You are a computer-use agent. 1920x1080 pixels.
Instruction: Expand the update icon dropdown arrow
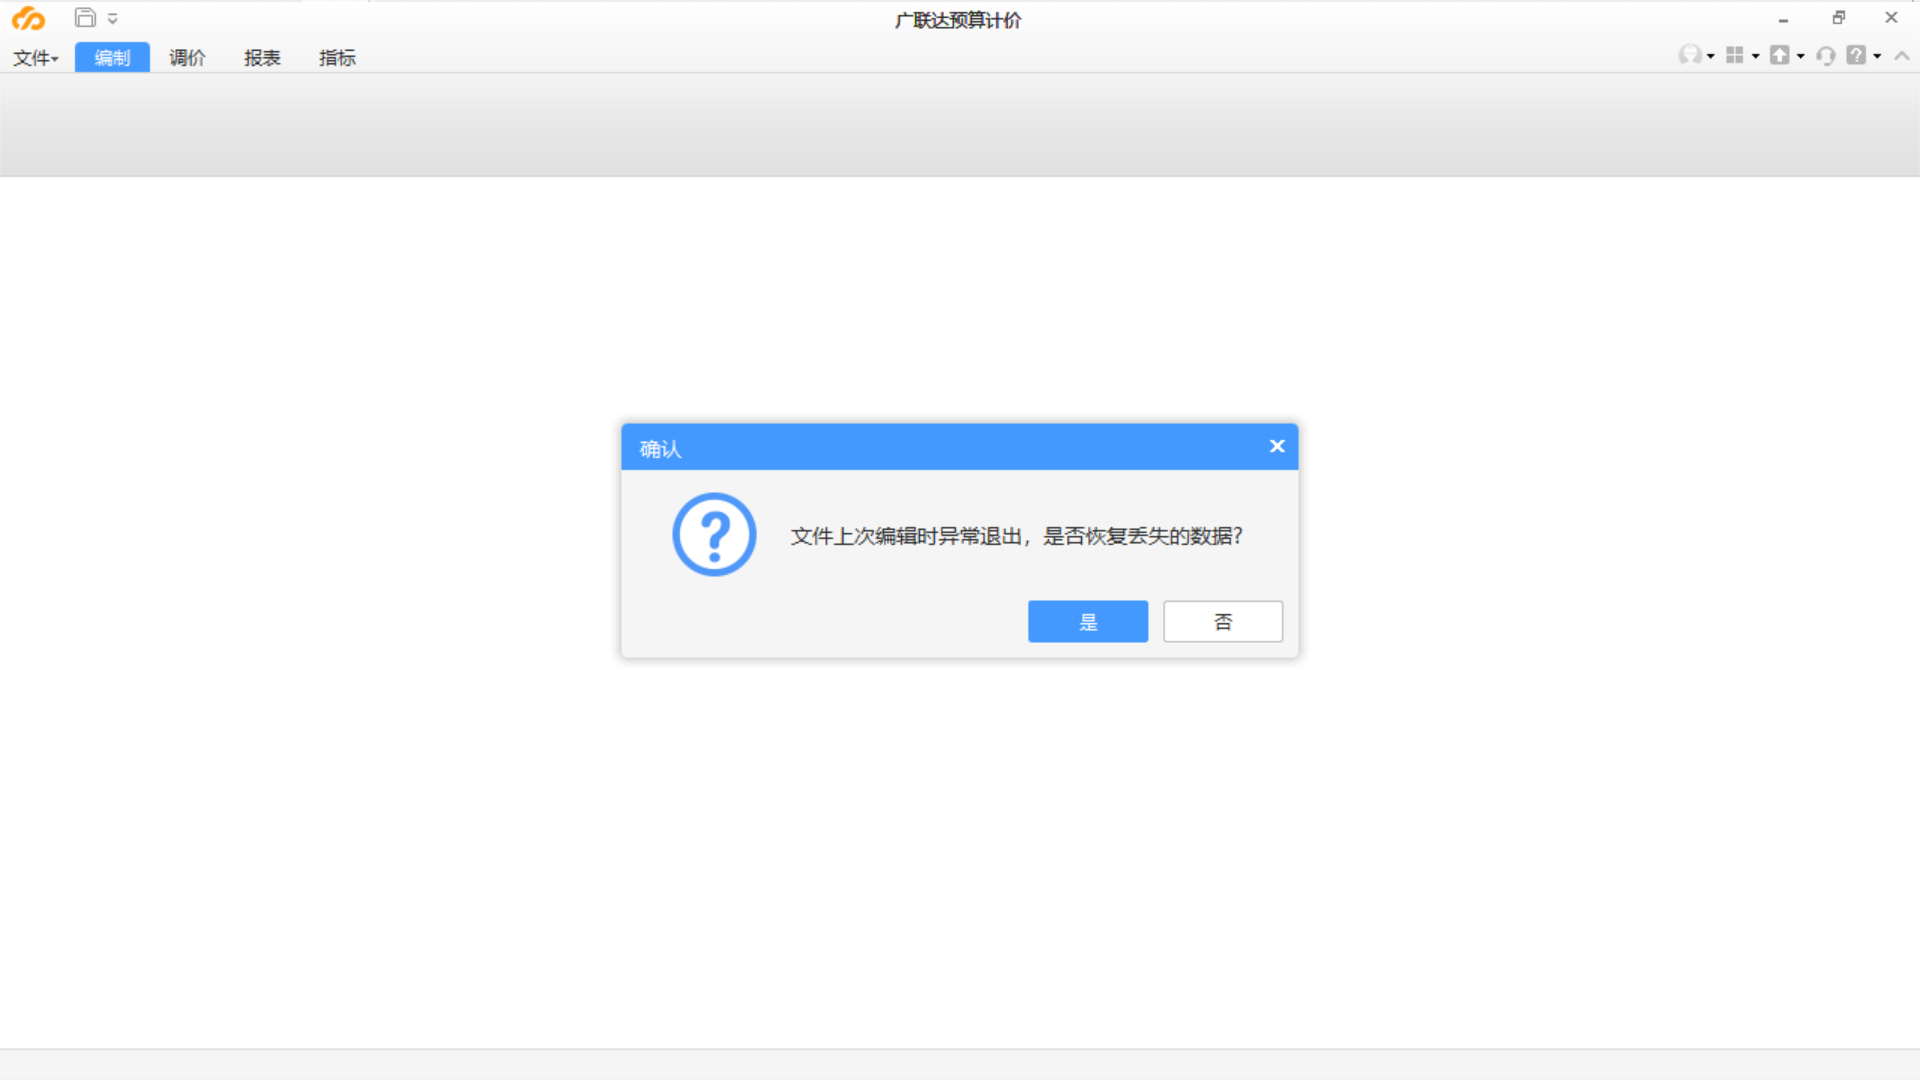click(x=1801, y=57)
